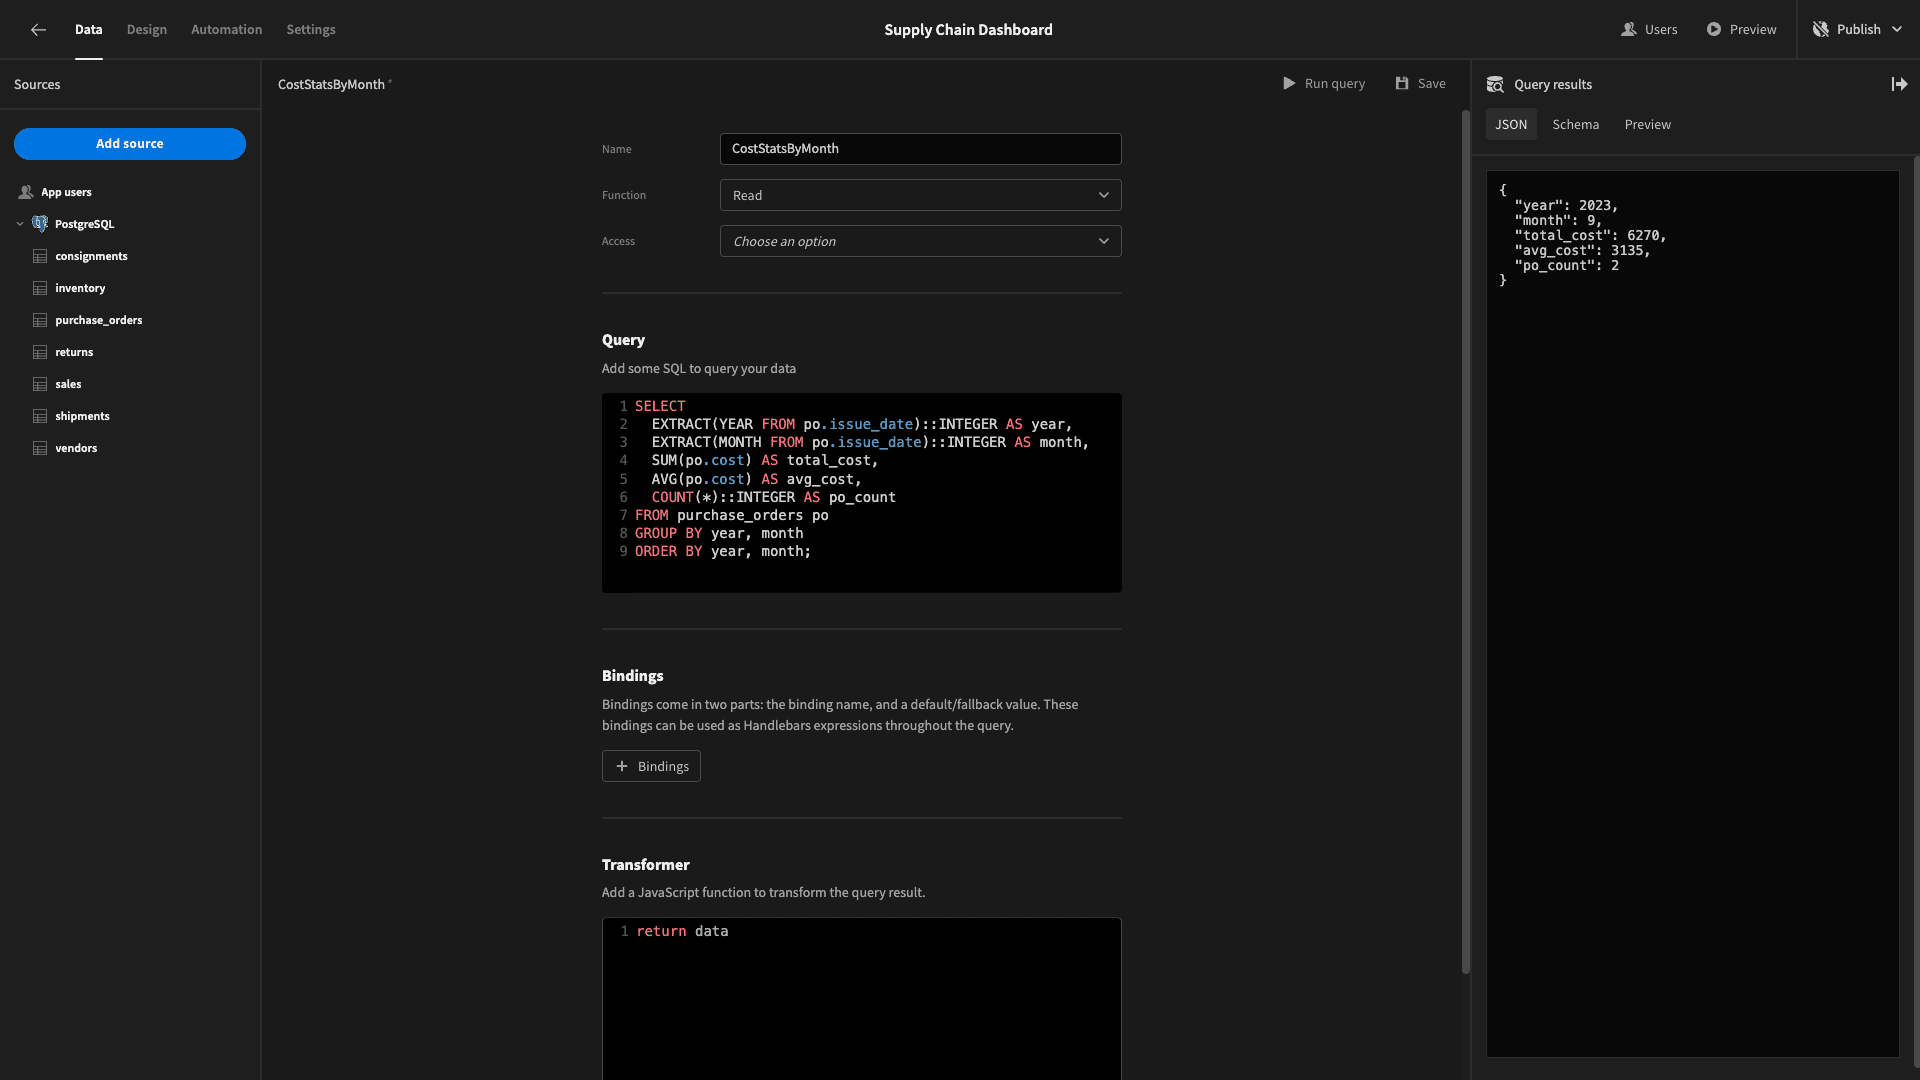
Task: Click inside the SQL query editor
Action: pyautogui.click(x=862, y=493)
